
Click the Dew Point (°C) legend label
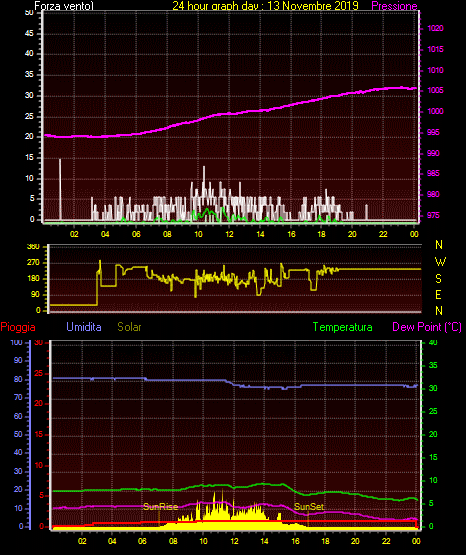click(x=427, y=327)
